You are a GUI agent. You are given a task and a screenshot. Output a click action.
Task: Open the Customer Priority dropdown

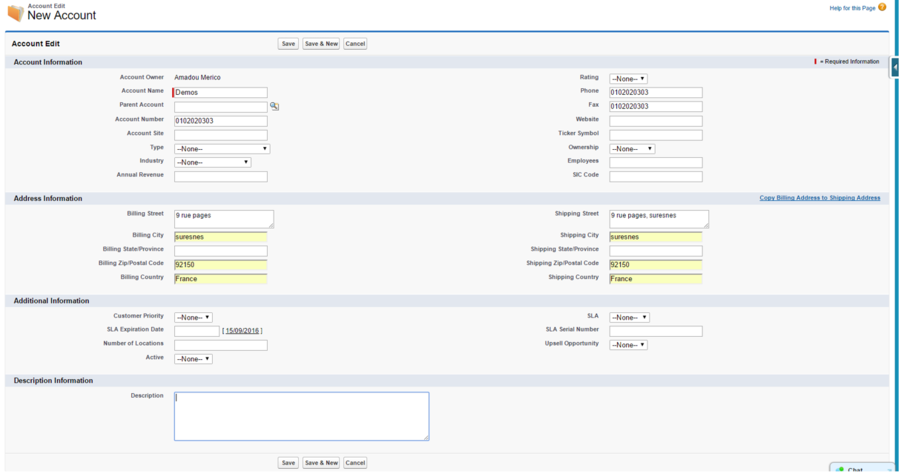coord(193,318)
